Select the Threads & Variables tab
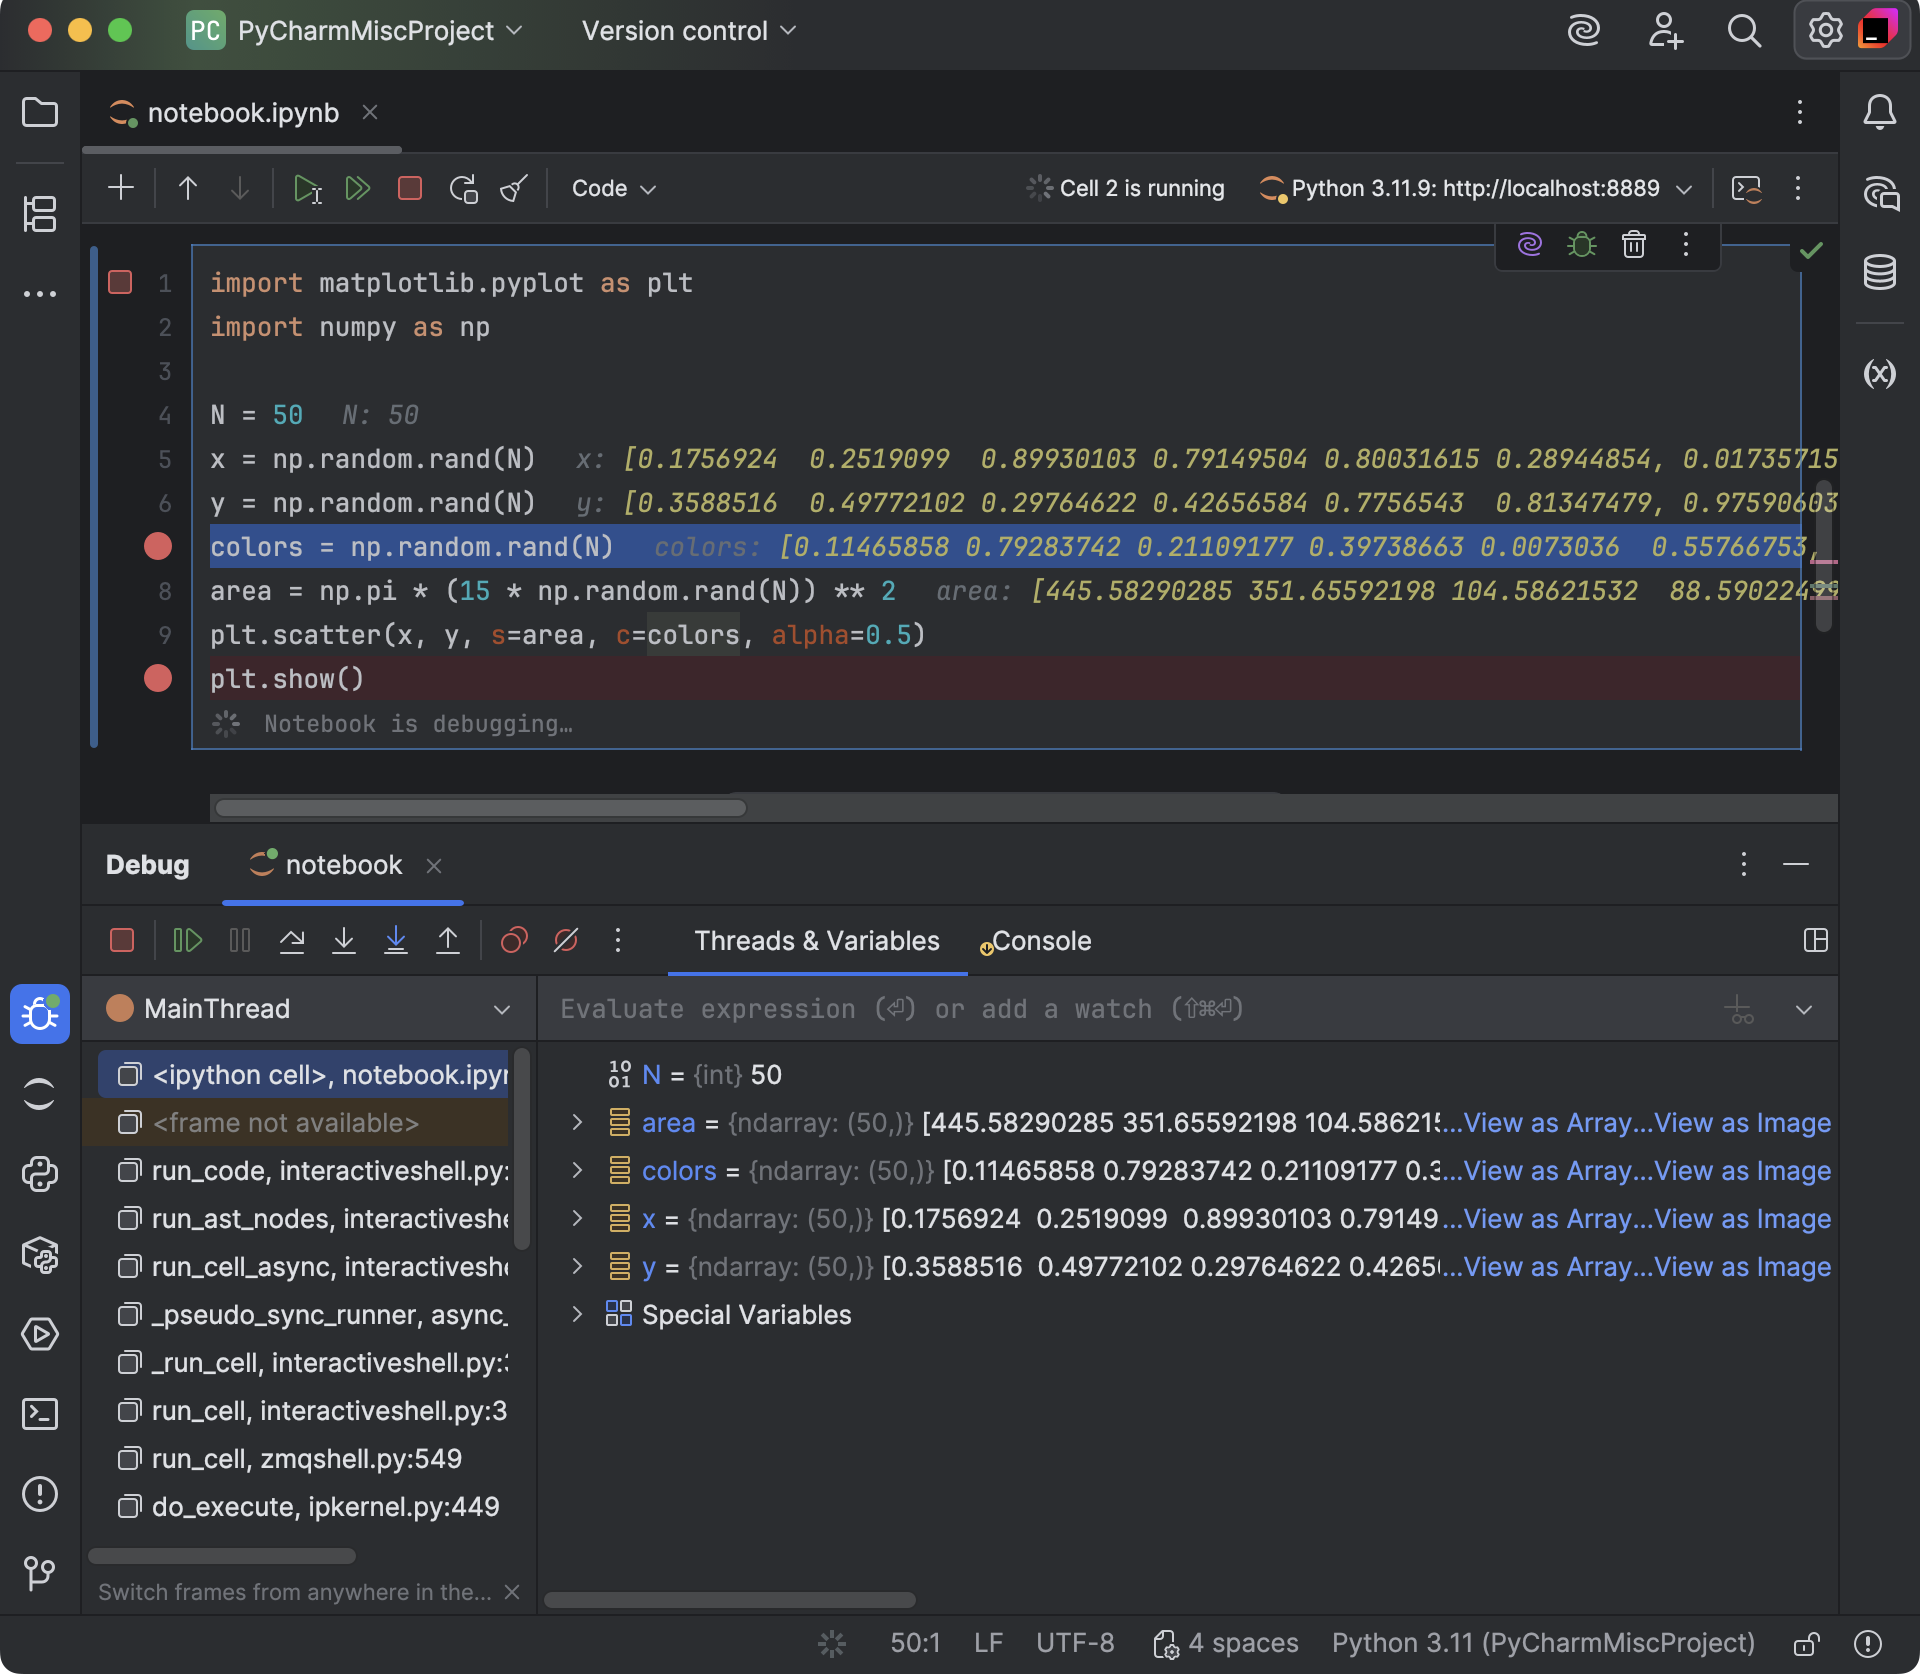This screenshot has height=1674, width=1920. (817, 940)
